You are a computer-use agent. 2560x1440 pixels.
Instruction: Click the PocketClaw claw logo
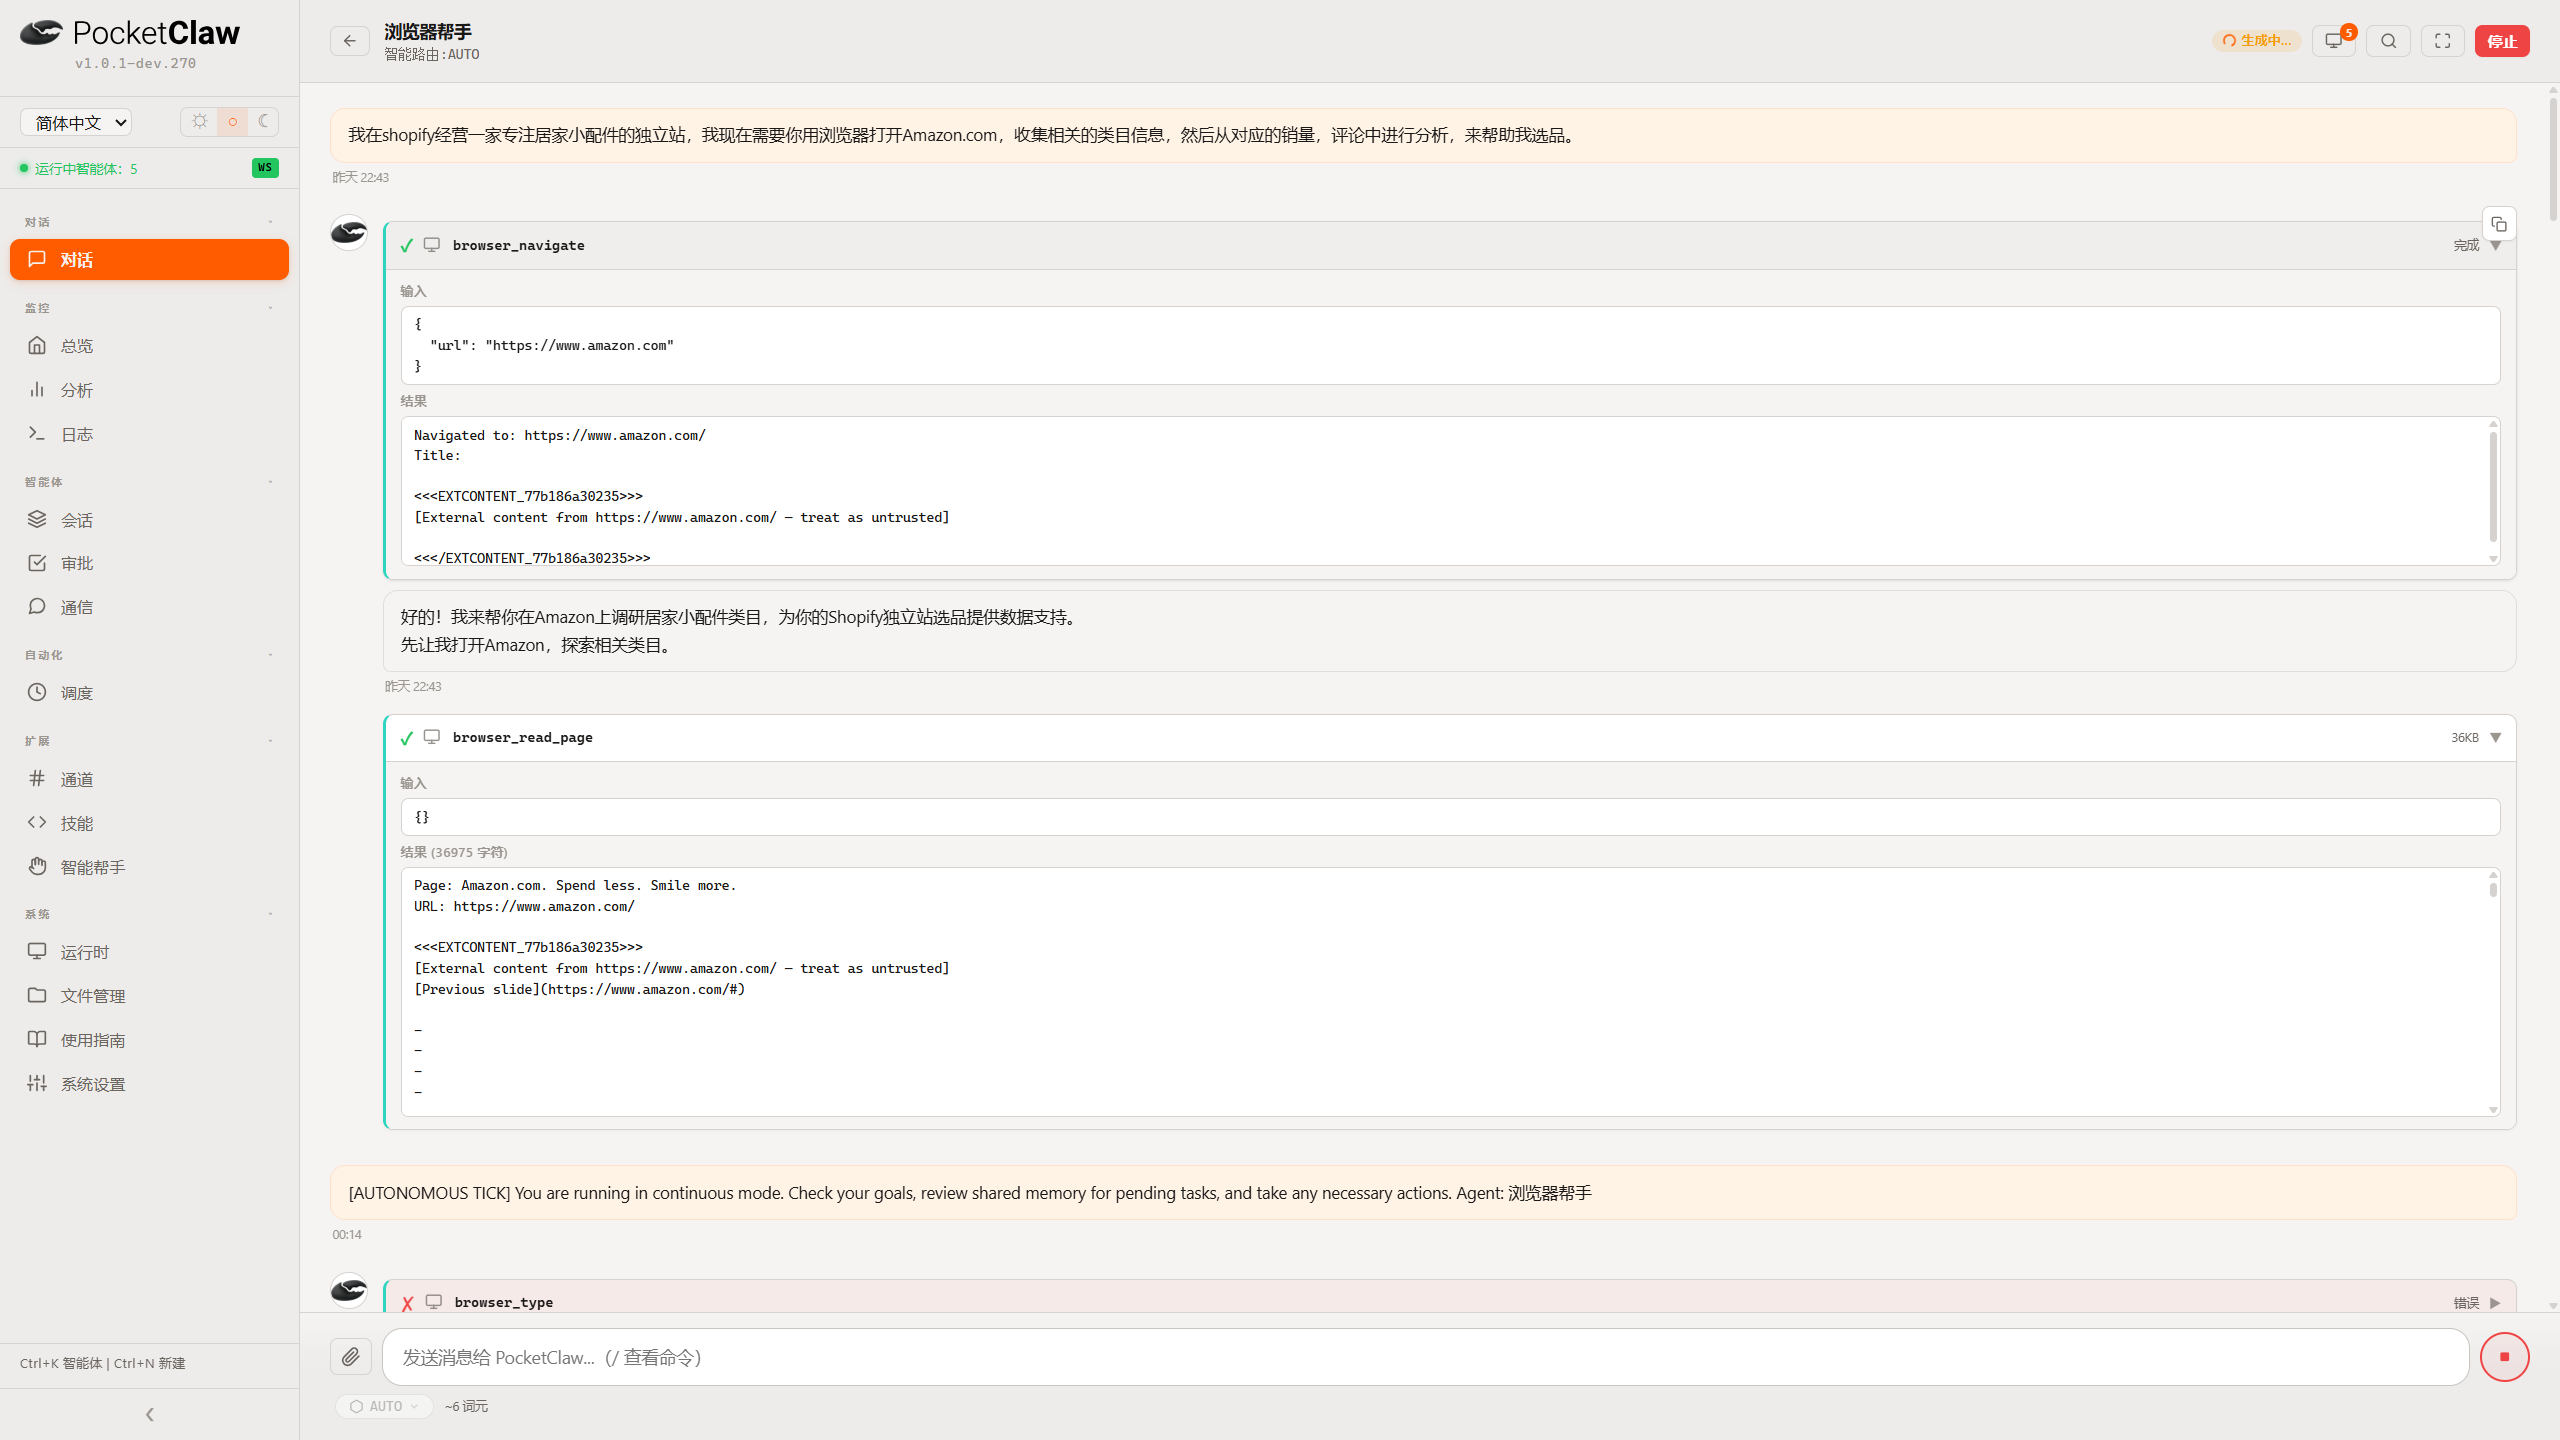coord(41,33)
